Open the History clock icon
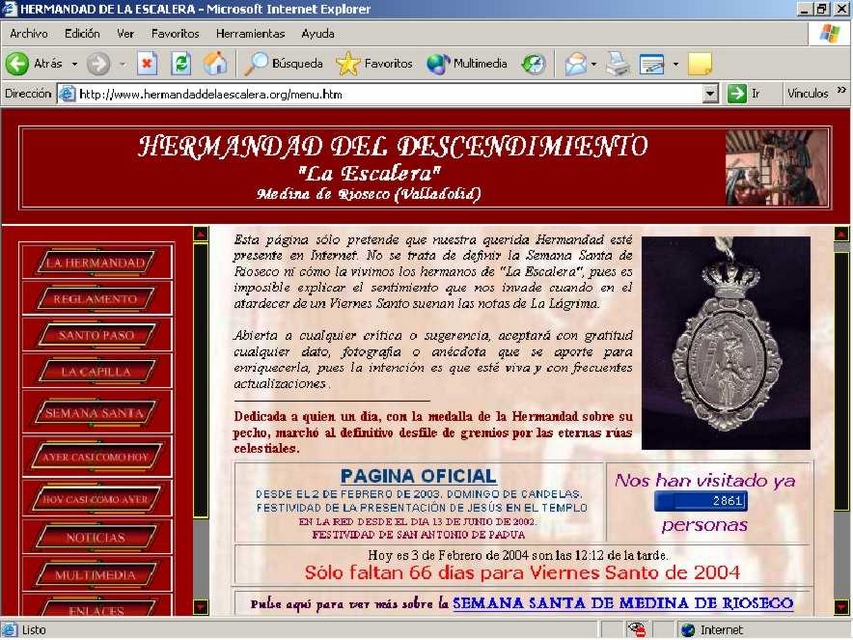Image resolution: width=853 pixels, height=640 pixels. (x=533, y=64)
